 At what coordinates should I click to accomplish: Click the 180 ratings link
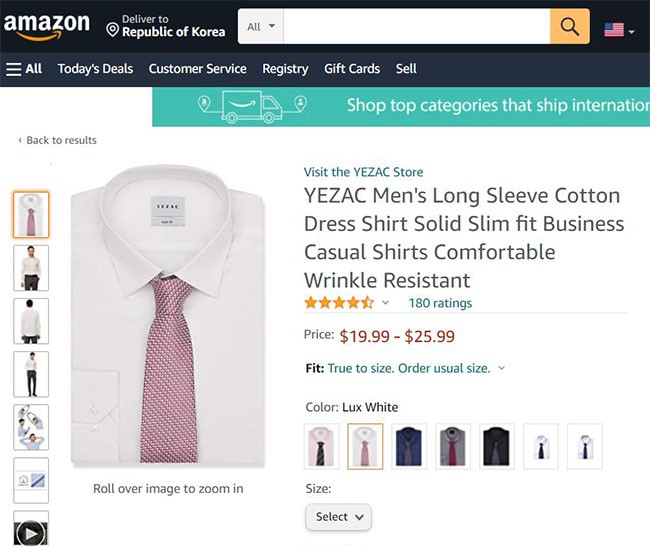pyautogui.click(x=440, y=303)
